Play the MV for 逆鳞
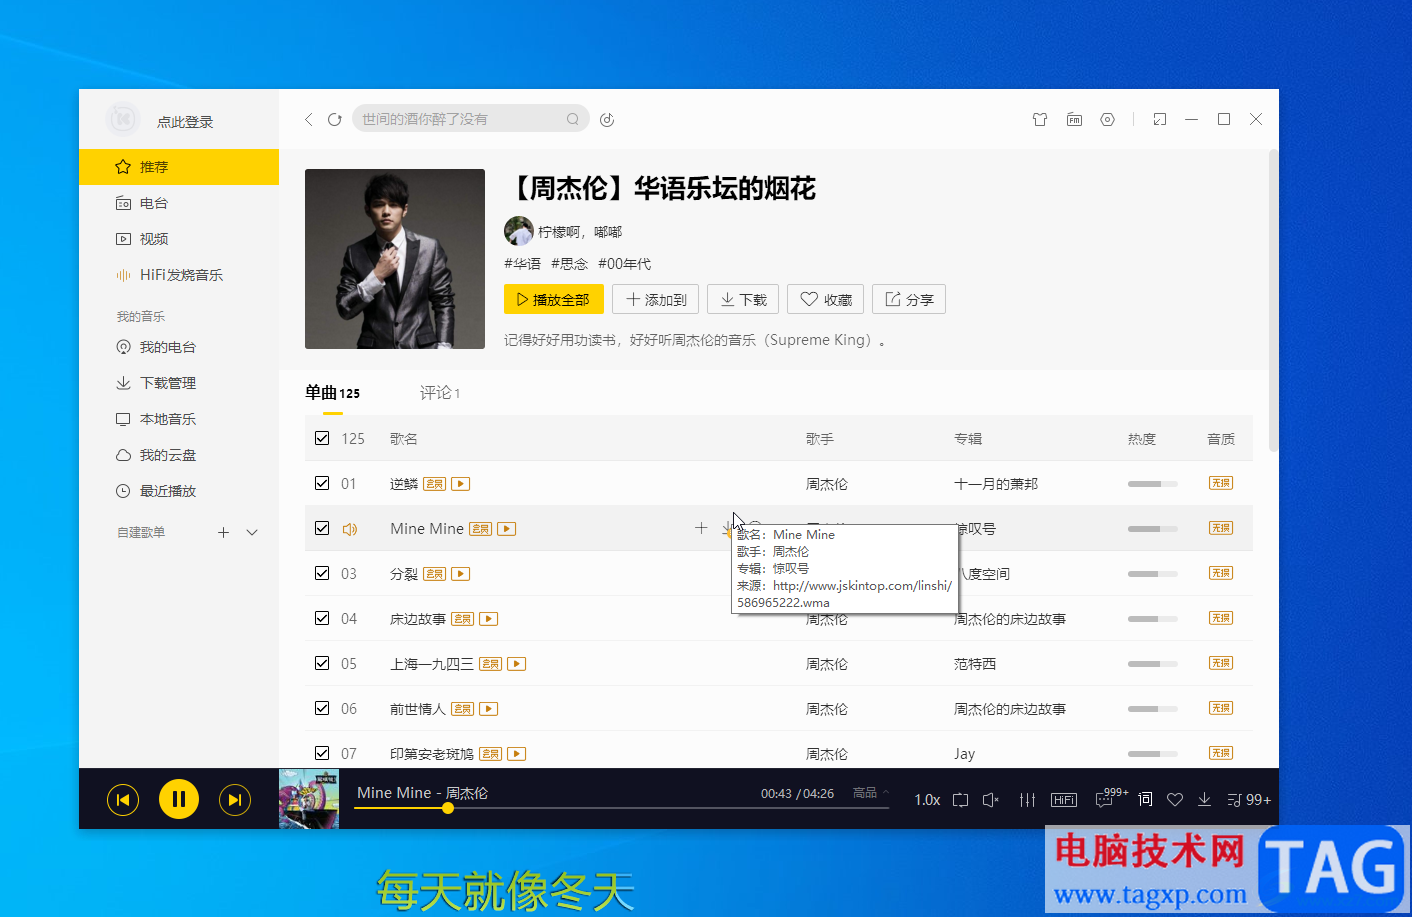The height and width of the screenshot is (917, 1412). (x=460, y=484)
